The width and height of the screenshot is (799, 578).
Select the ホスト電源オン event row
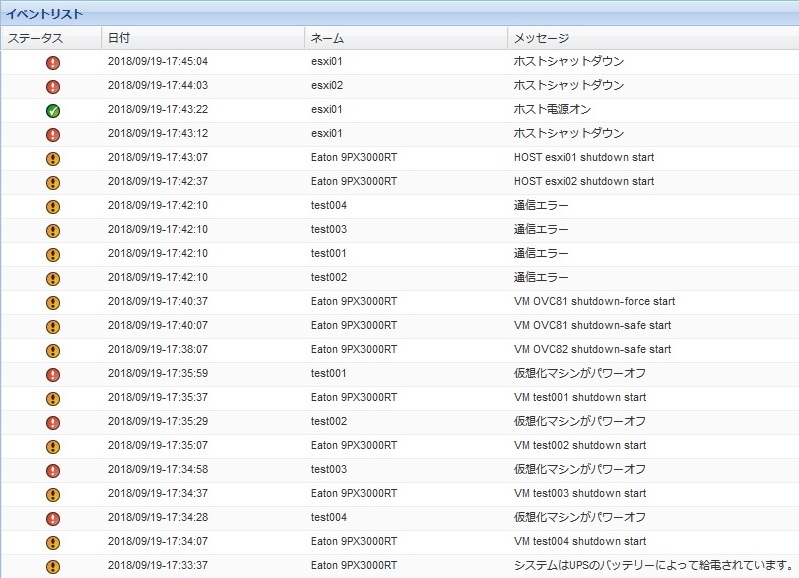[554, 110]
